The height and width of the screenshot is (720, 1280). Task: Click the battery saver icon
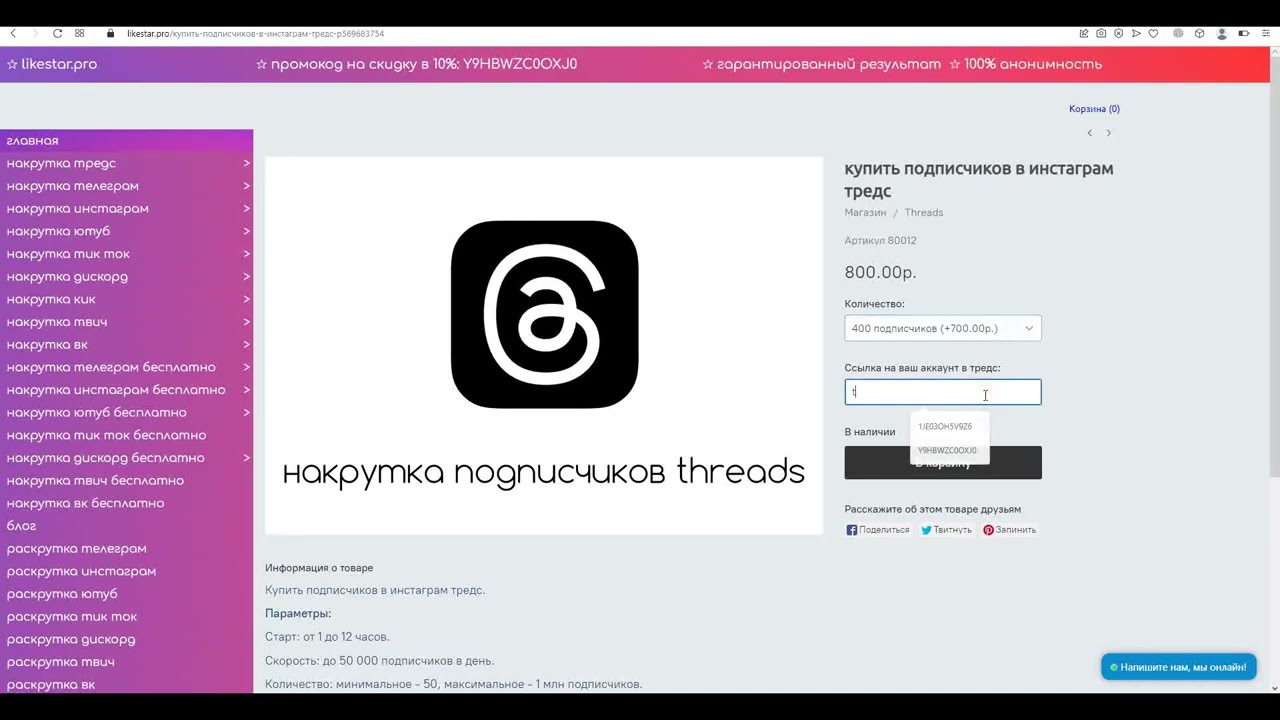[1244, 33]
